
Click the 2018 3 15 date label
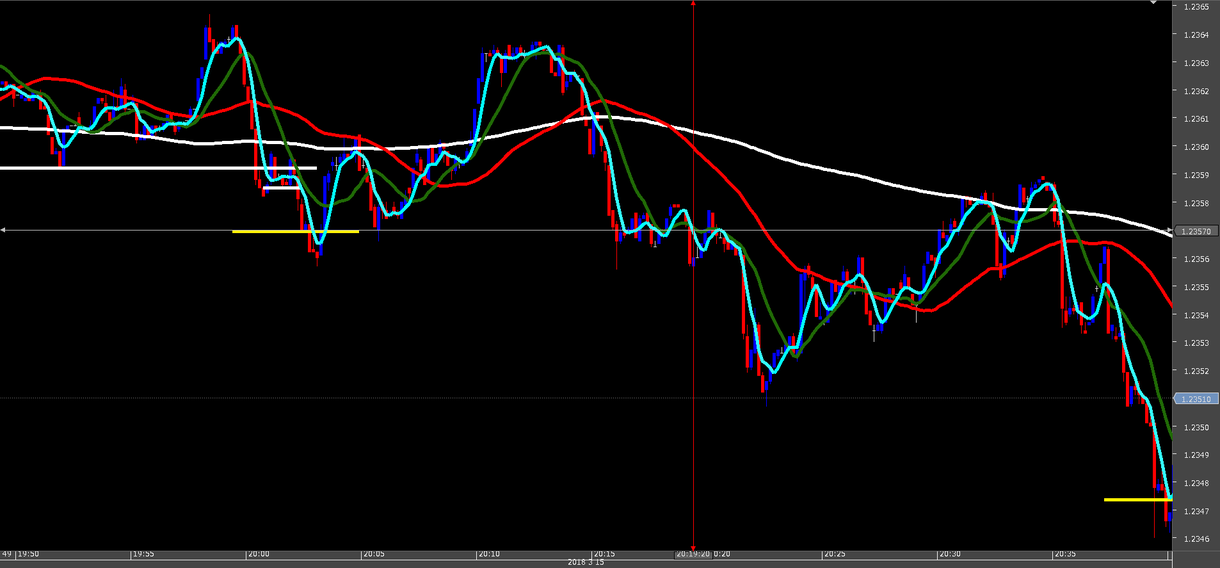pyautogui.click(x=586, y=562)
